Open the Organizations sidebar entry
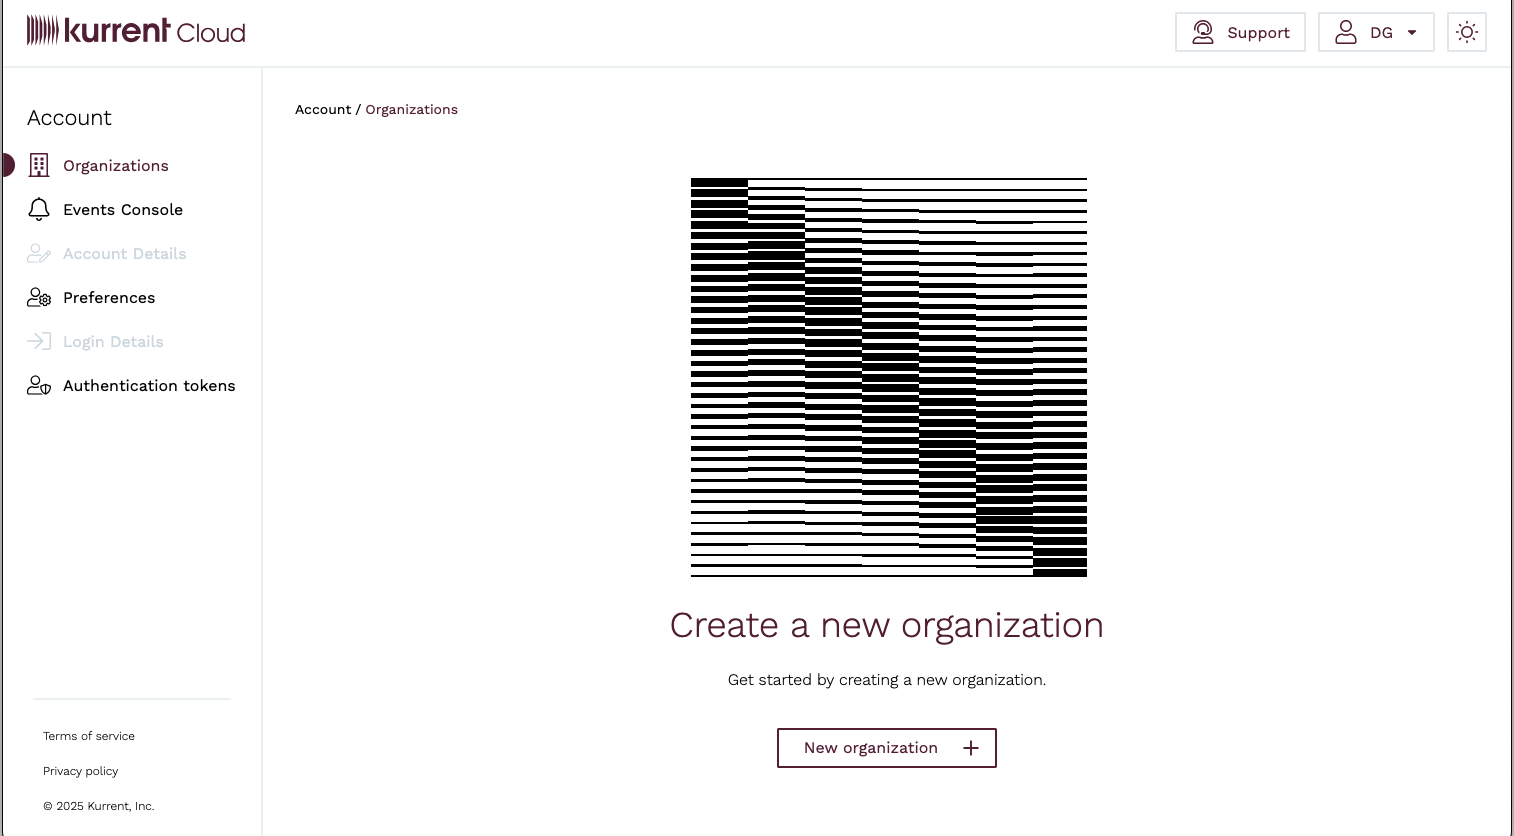The height and width of the screenshot is (836, 1514). [115, 165]
